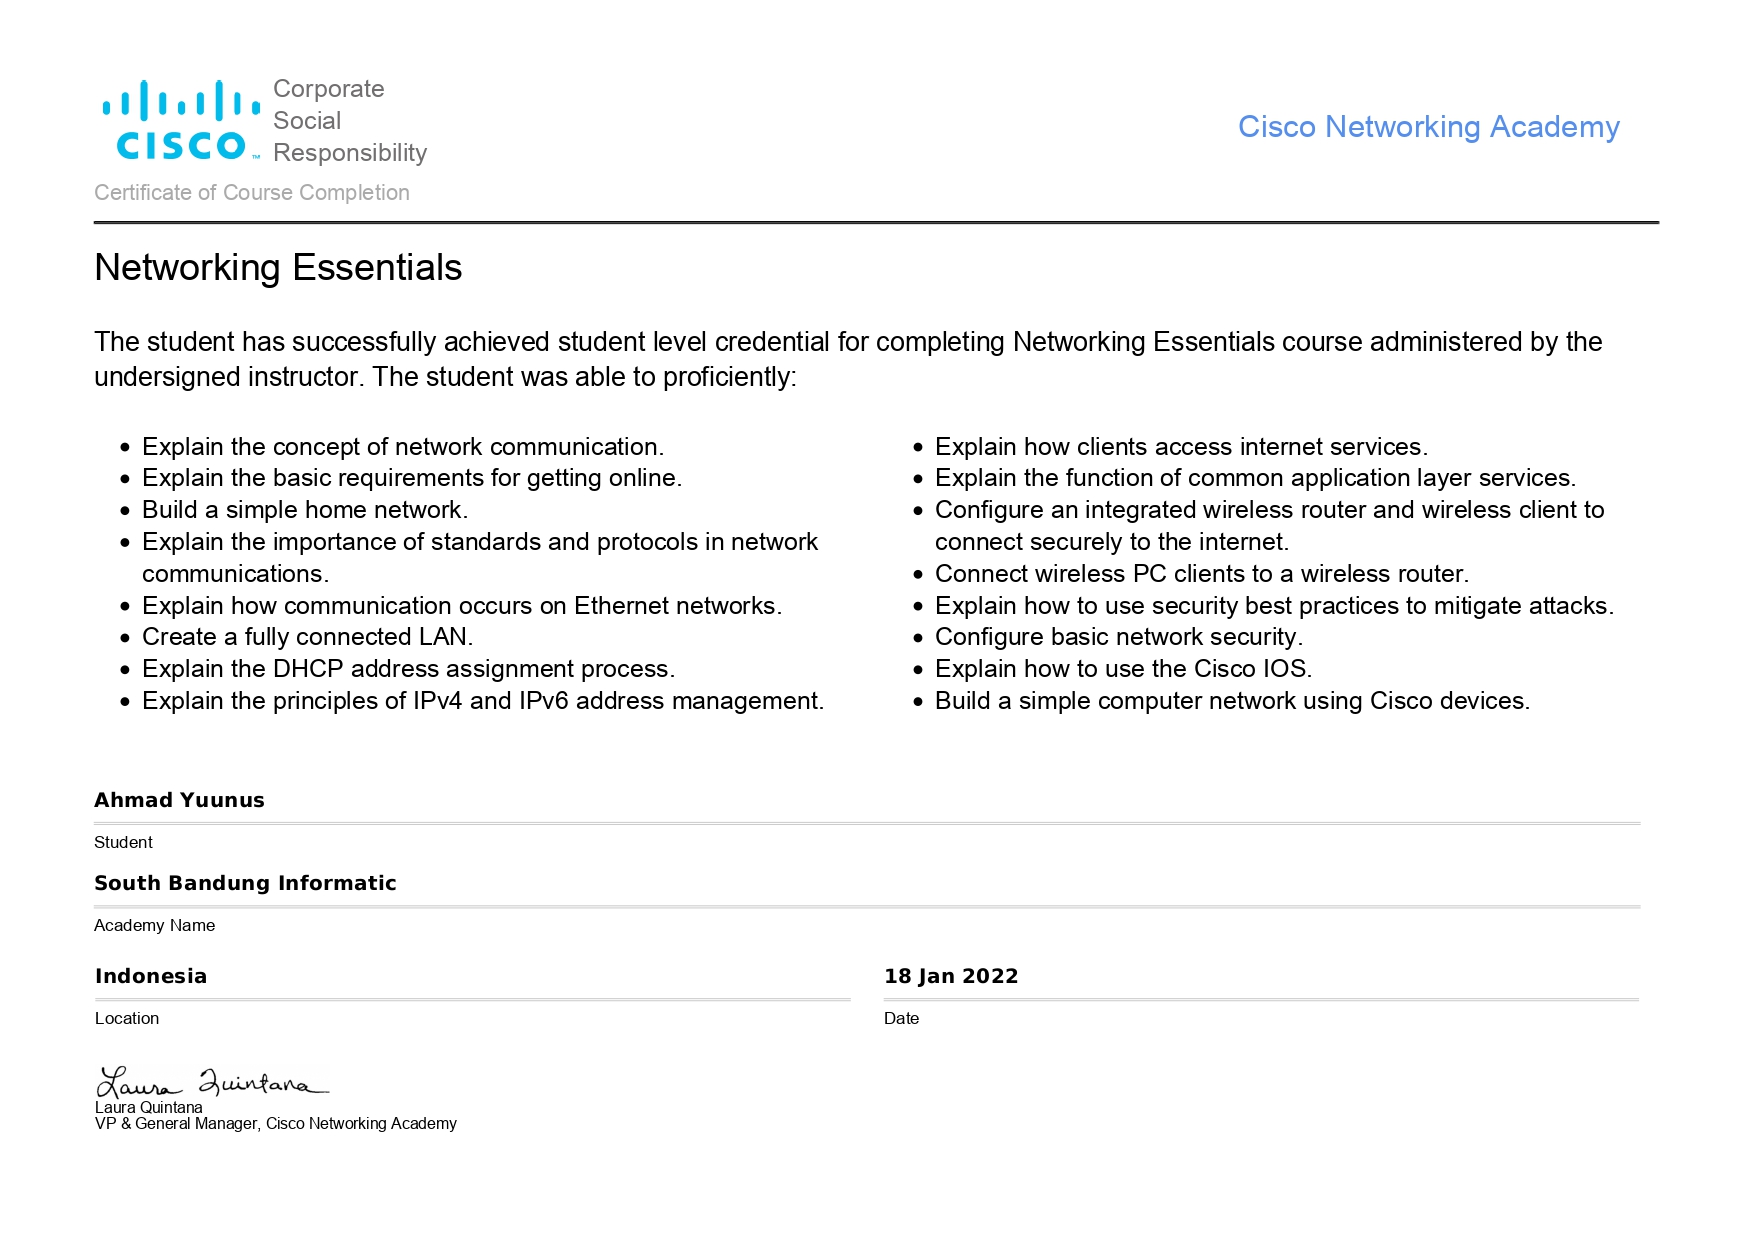Click the Student label under the name
The image size is (1754, 1241).
124,843
